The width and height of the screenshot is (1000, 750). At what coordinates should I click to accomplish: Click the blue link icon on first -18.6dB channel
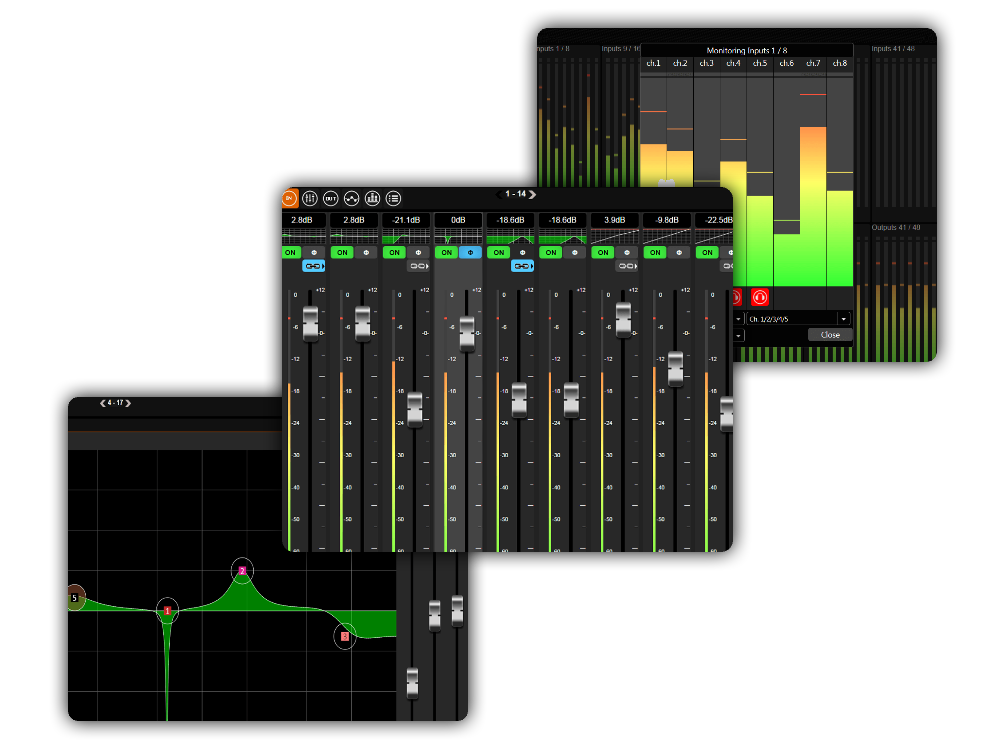click(522, 266)
